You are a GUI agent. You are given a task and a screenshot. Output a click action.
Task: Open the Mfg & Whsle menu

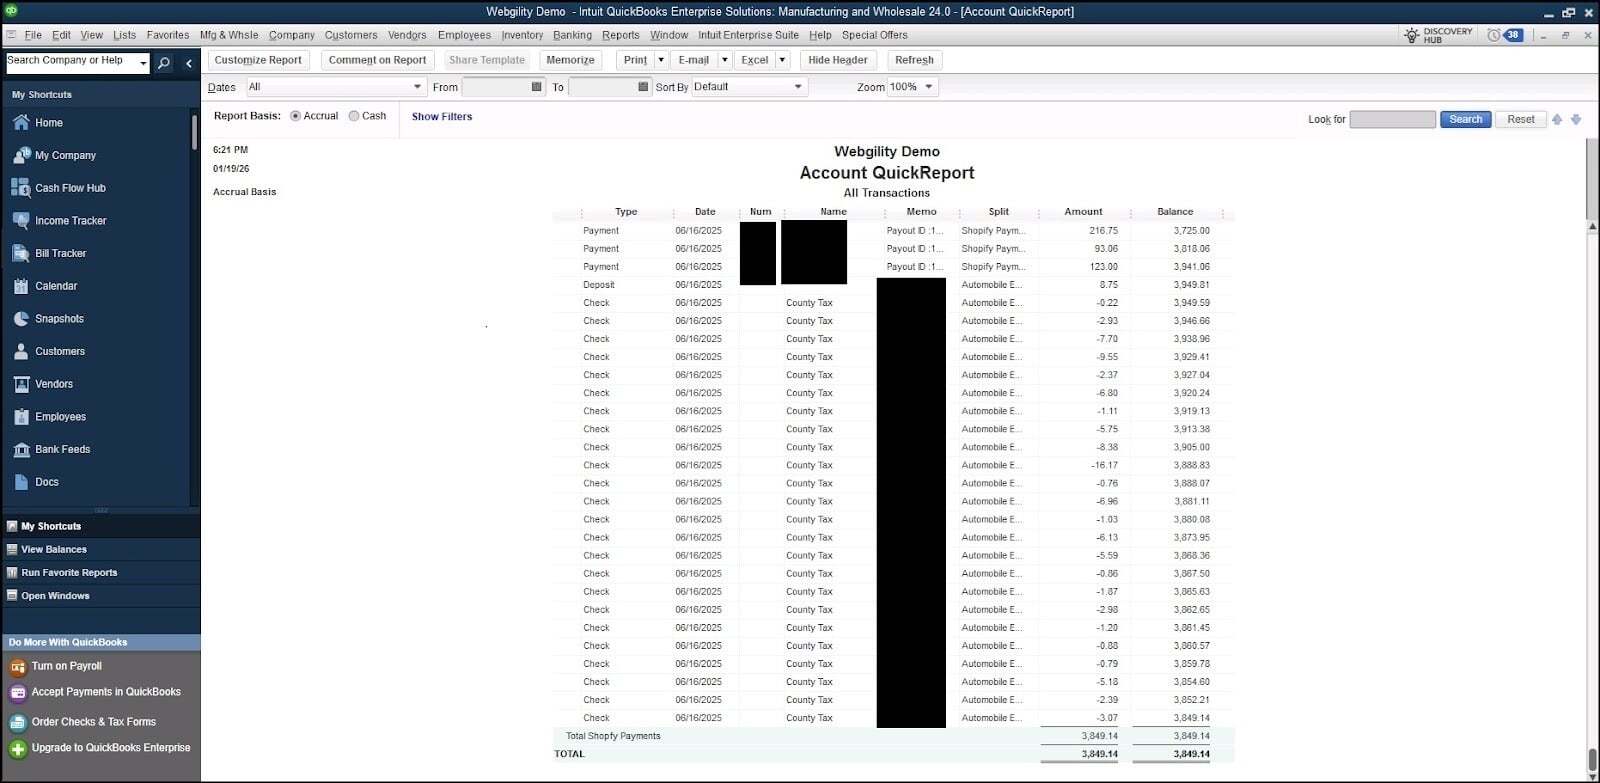click(229, 35)
